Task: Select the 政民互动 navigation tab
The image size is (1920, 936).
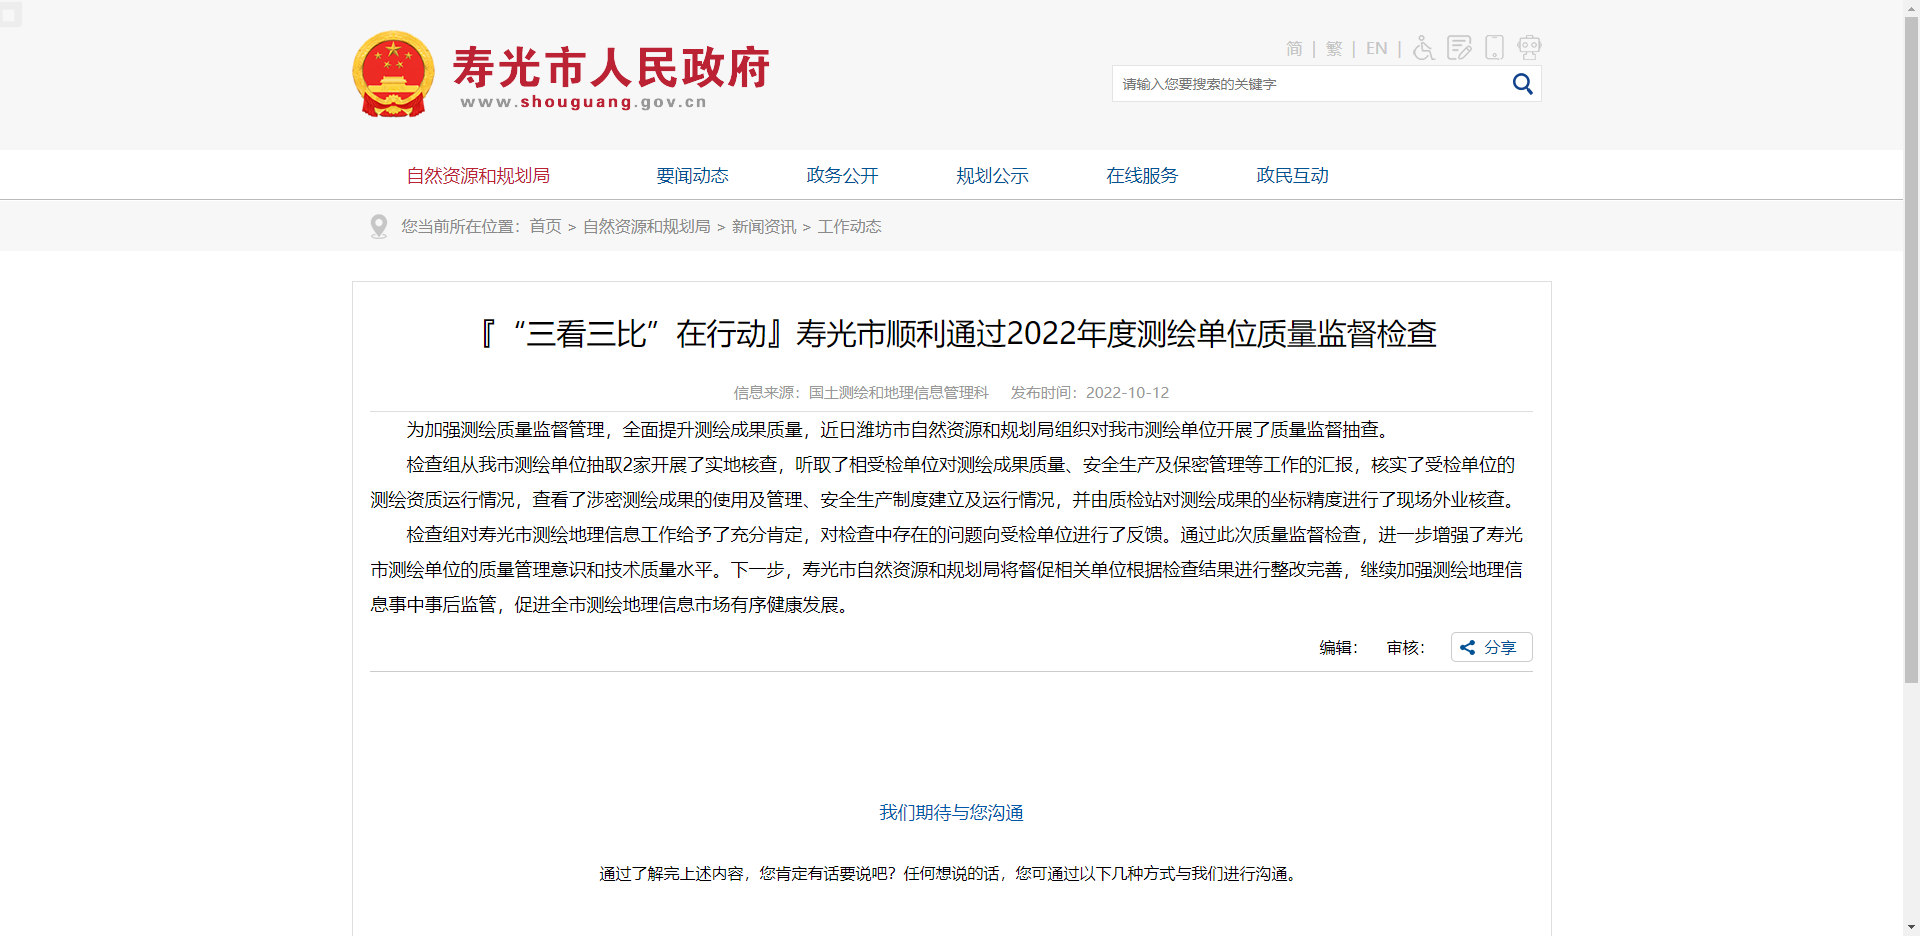Action: (1292, 175)
